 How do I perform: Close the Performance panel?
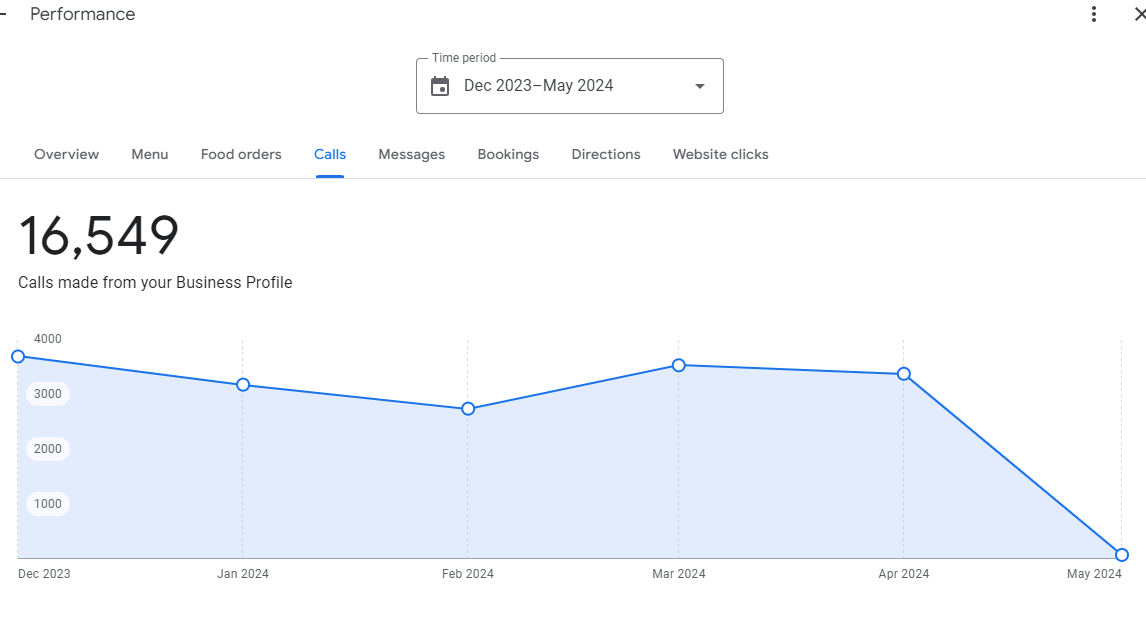(x=1138, y=14)
